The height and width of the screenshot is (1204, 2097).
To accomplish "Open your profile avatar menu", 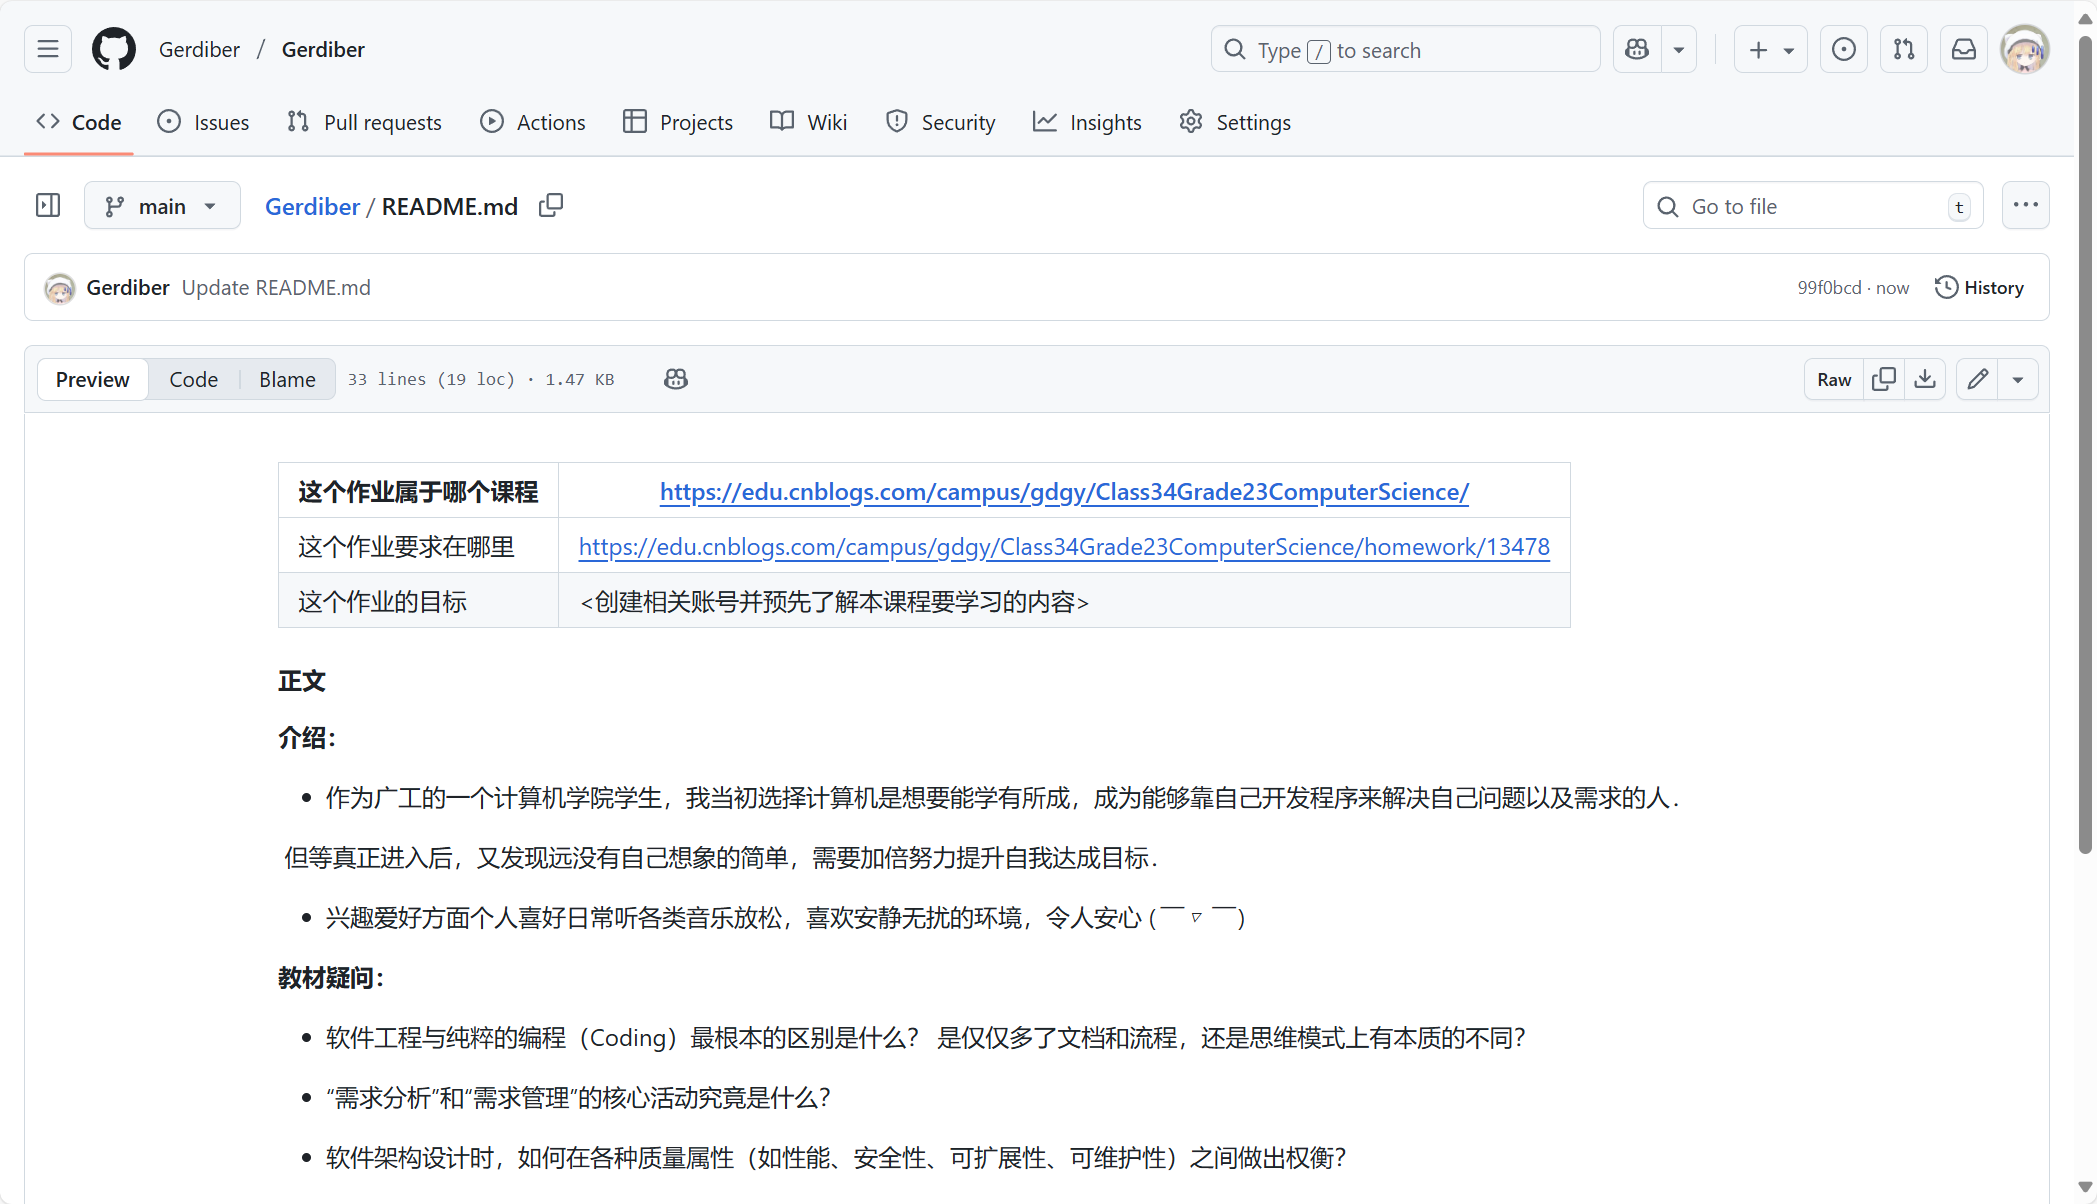I will [x=2024, y=48].
